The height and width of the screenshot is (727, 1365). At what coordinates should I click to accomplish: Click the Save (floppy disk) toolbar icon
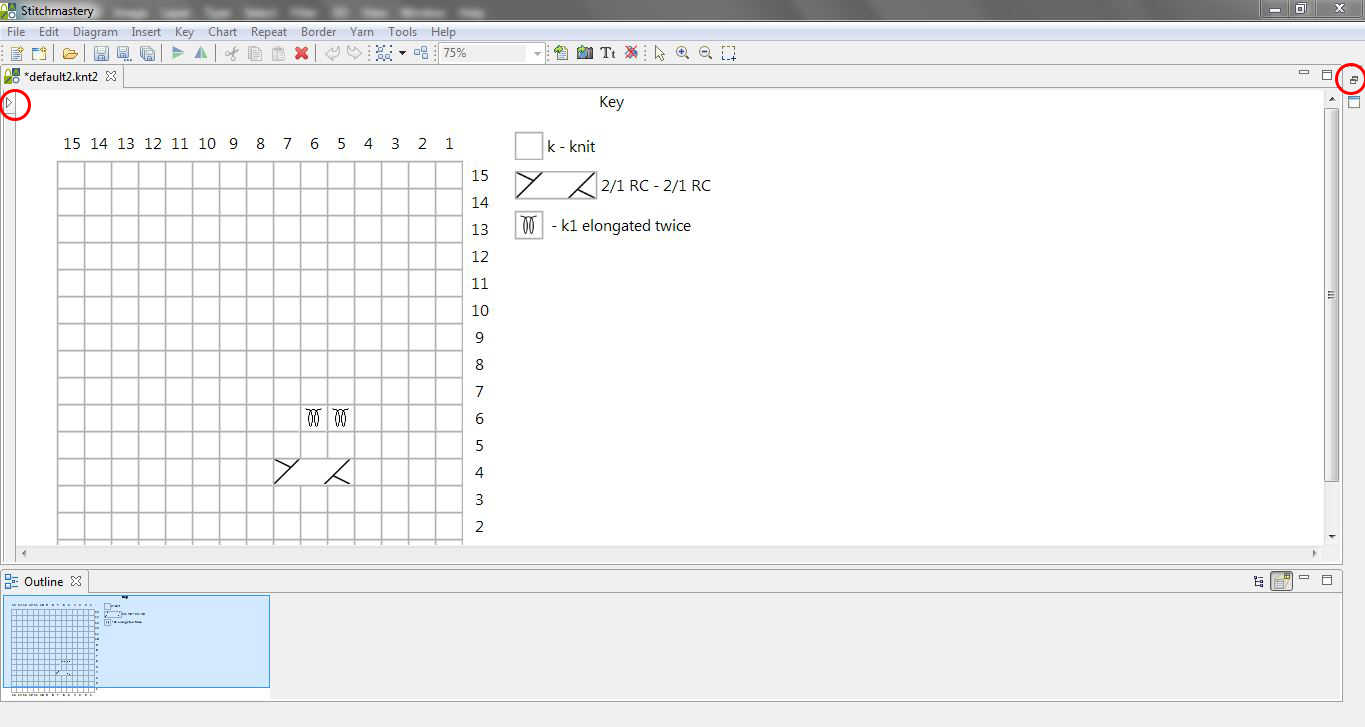coord(101,53)
